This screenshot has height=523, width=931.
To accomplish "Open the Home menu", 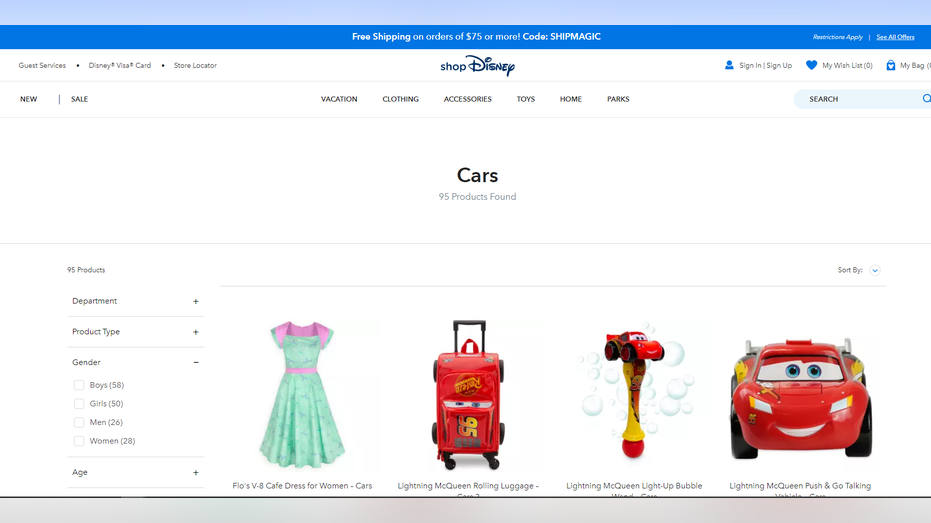I will click(571, 99).
